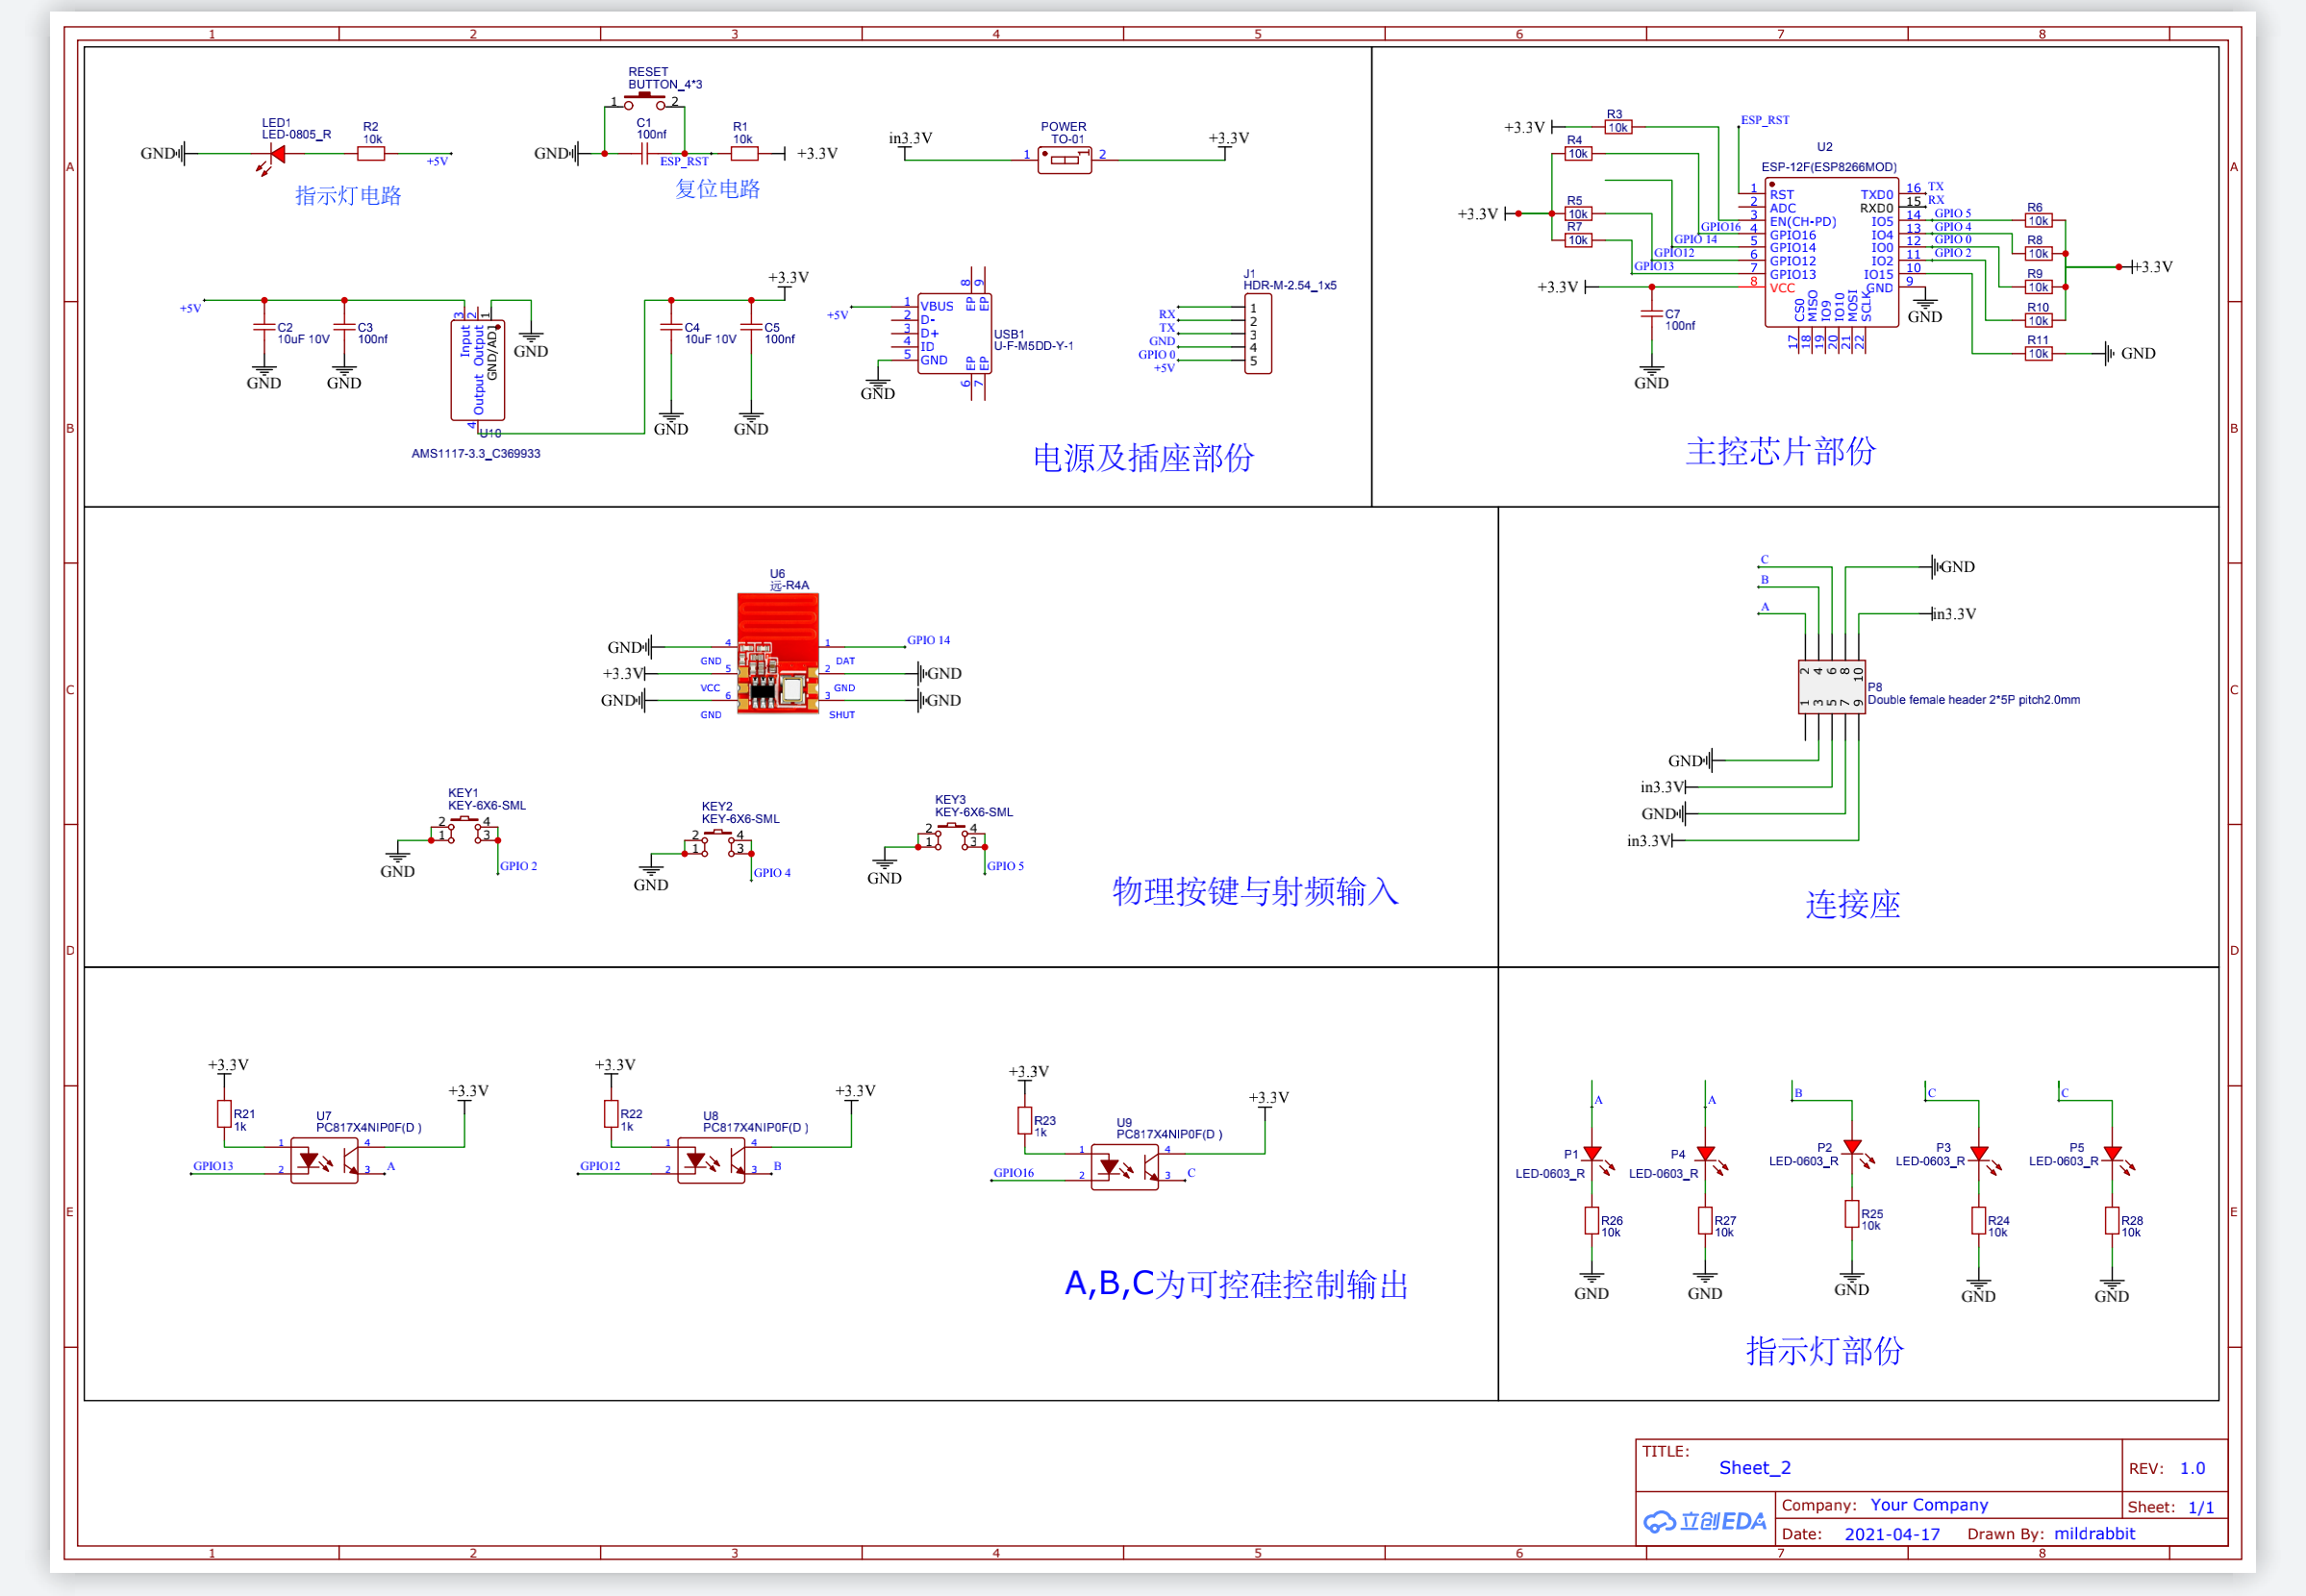Click the 'GPIO16' net label at U9

click(1013, 1173)
